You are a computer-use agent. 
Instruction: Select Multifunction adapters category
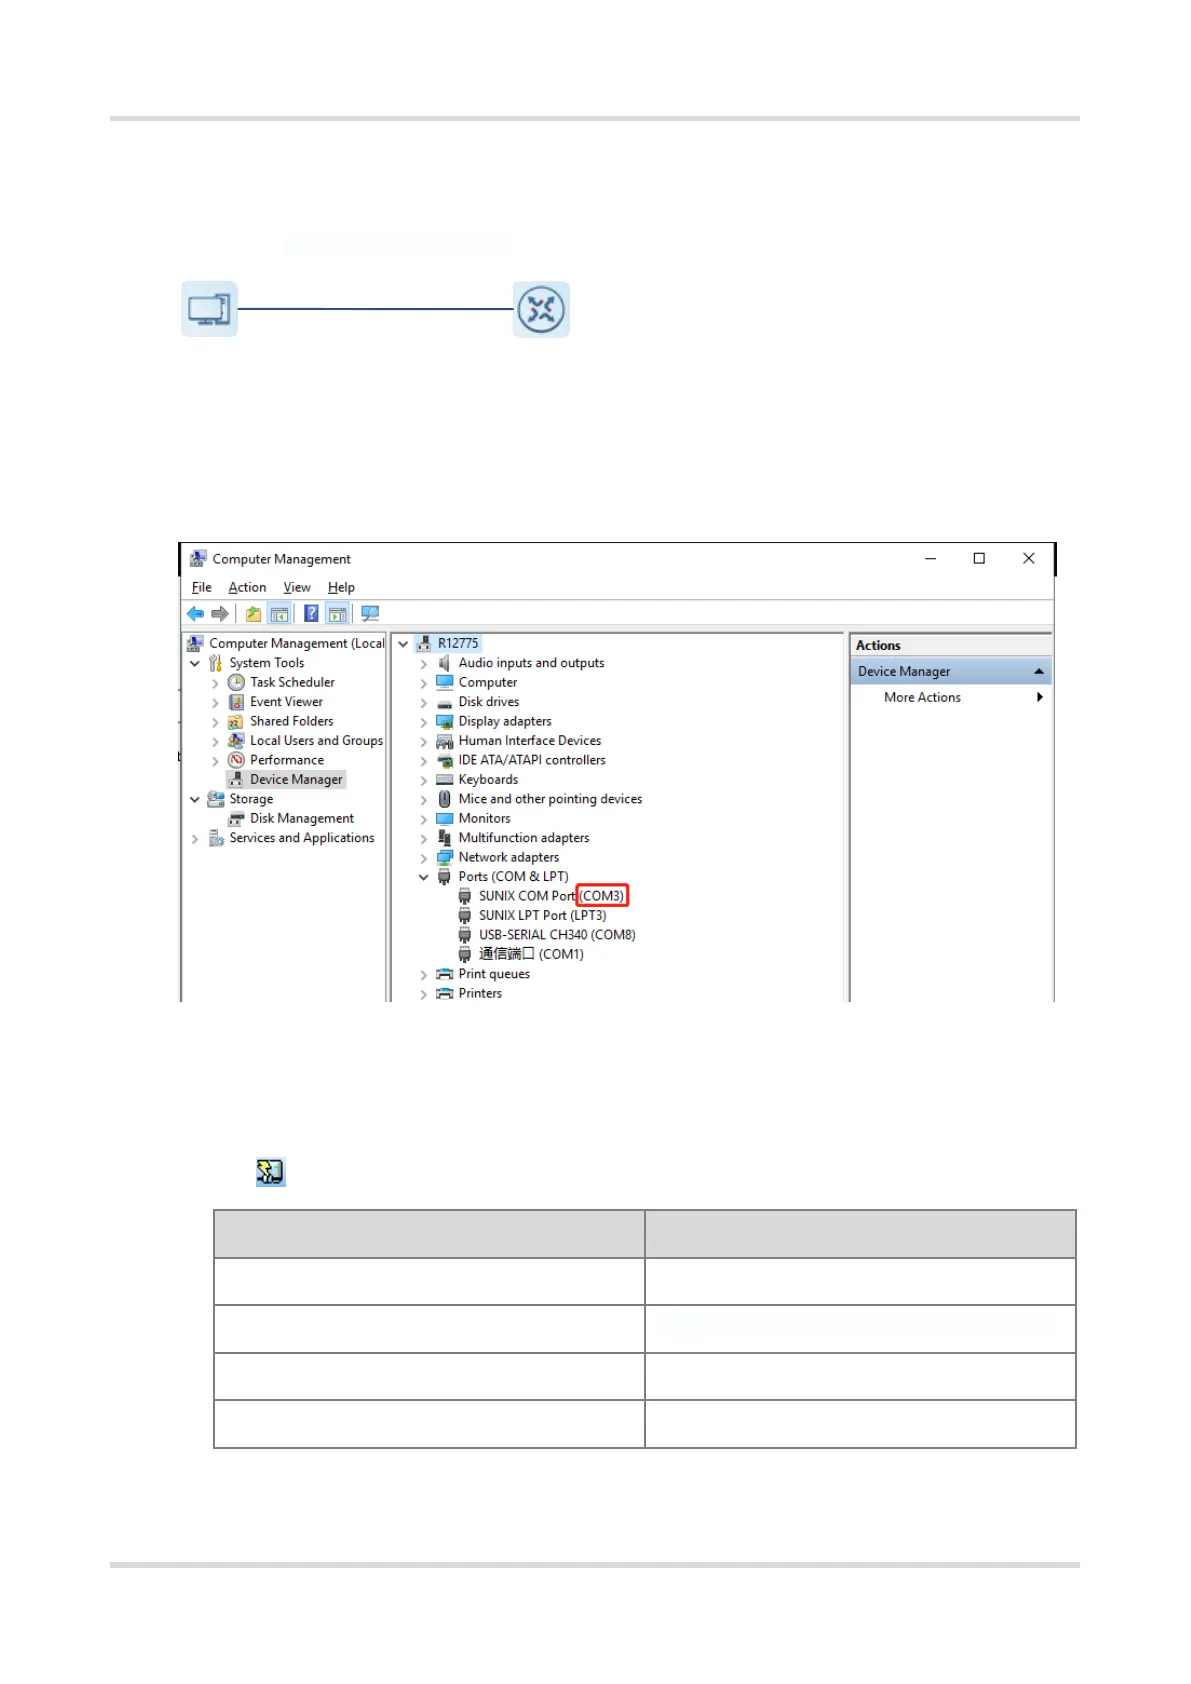pyautogui.click(x=524, y=838)
